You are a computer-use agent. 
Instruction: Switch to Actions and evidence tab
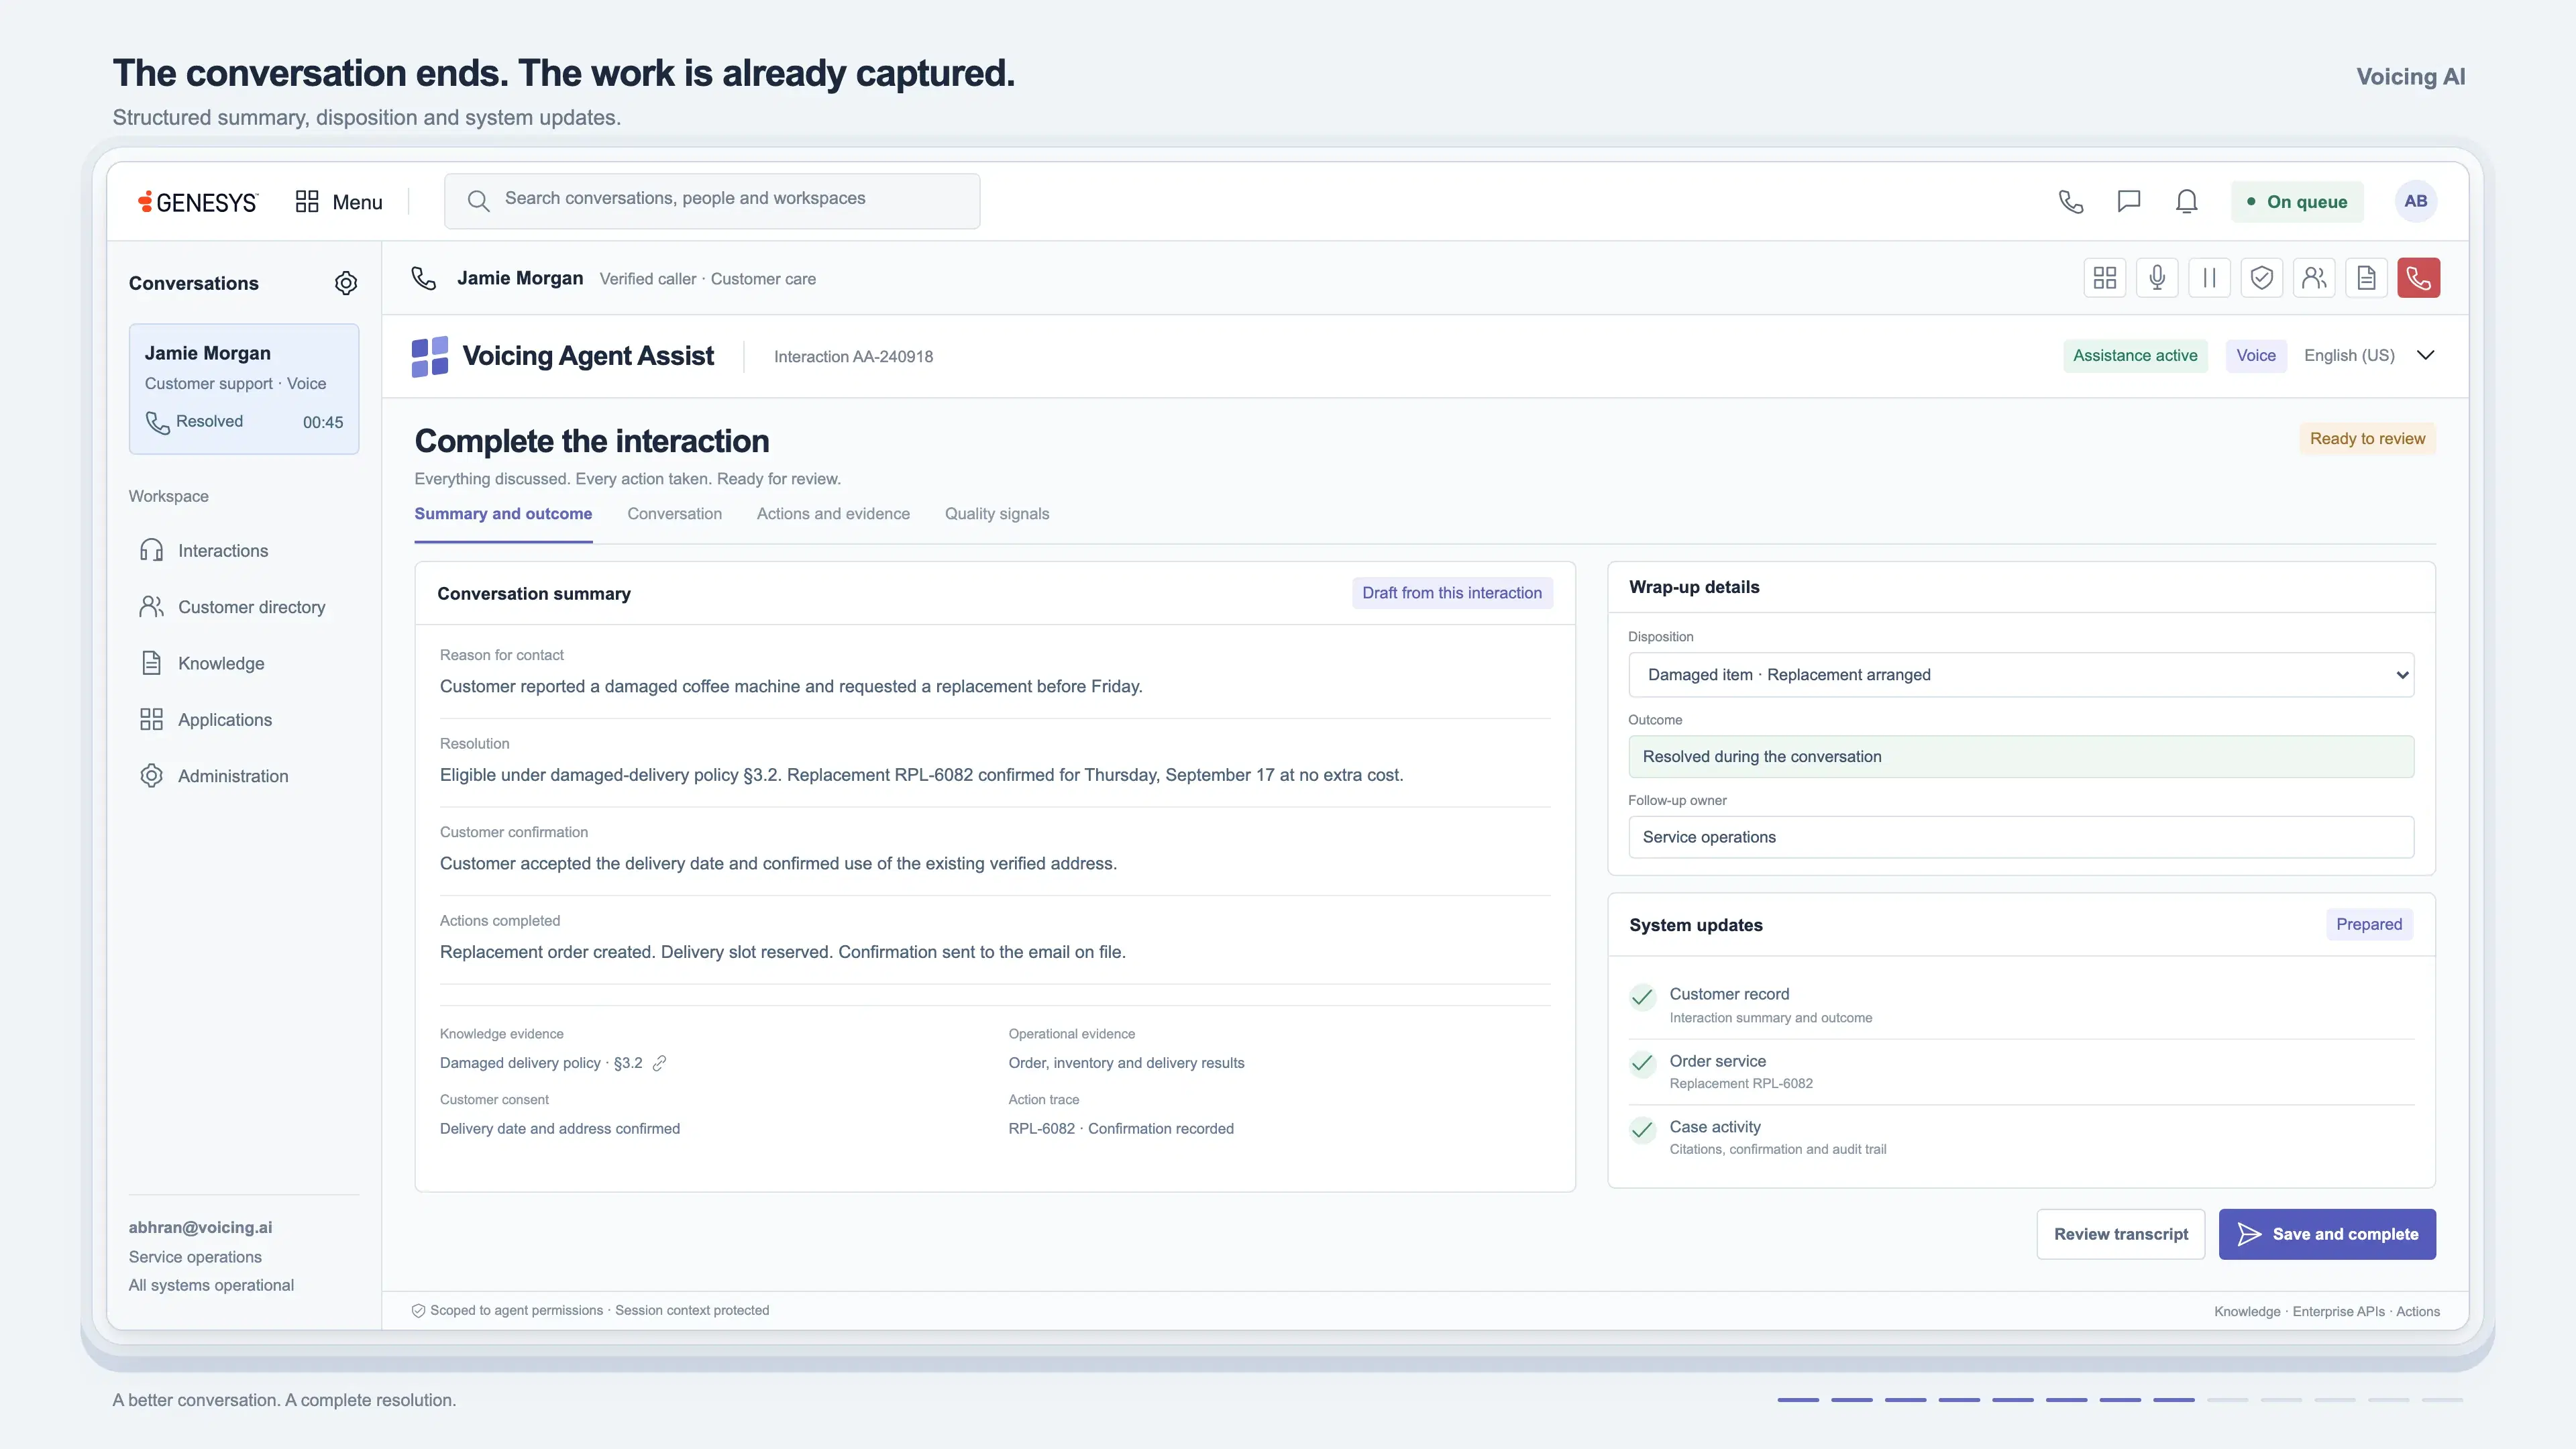tap(833, 514)
